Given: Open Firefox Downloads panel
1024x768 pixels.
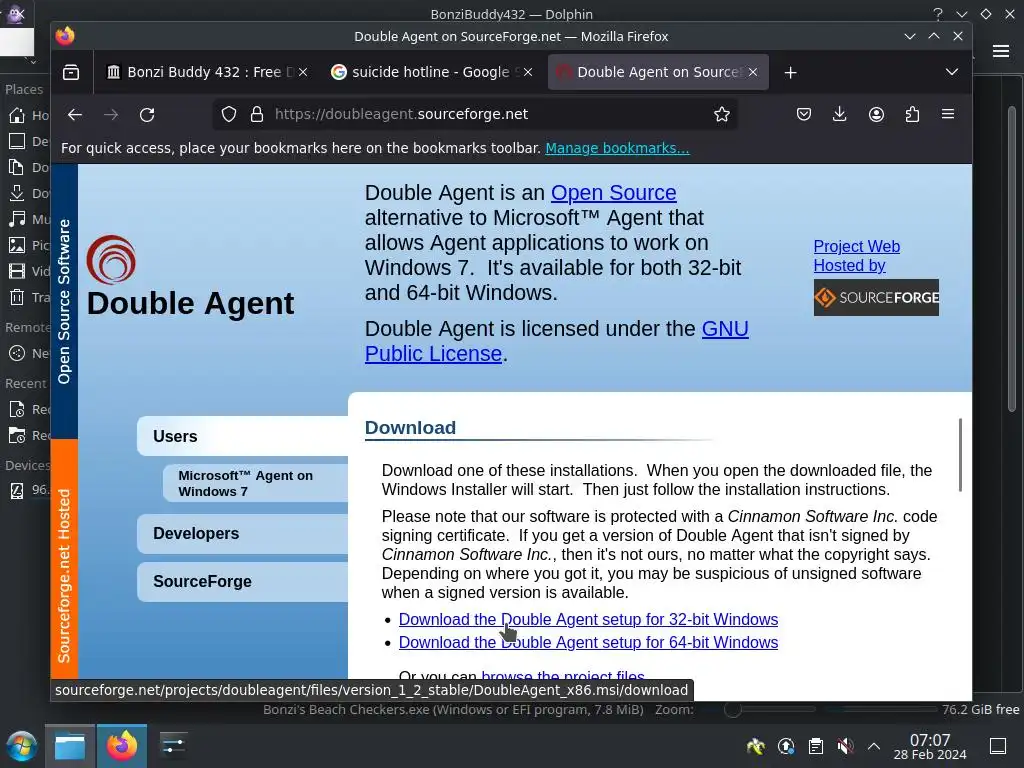Looking at the screenshot, I should (840, 114).
